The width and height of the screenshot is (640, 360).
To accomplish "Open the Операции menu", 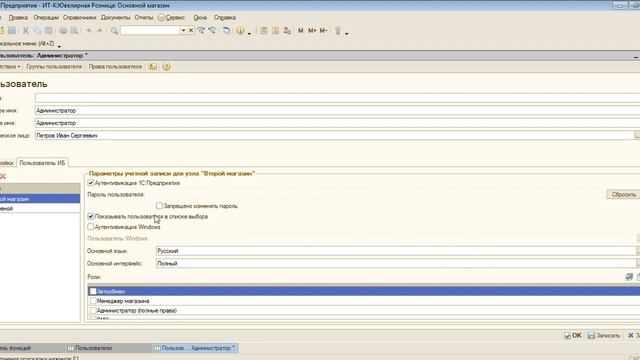I will pyautogui.click(x=46, y=18).
